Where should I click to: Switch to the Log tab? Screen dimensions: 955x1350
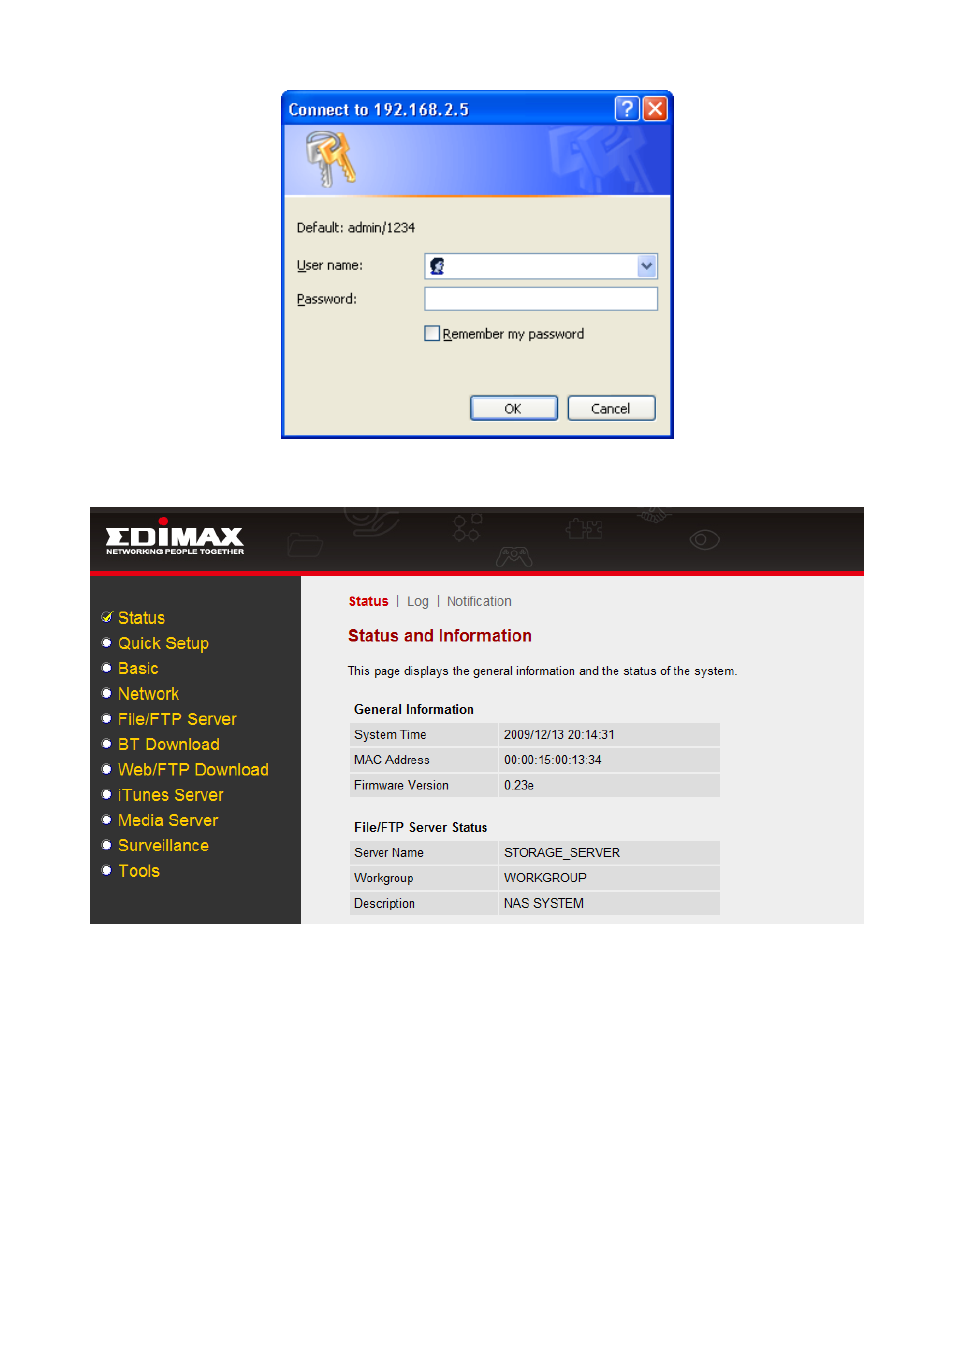(417, 602)
